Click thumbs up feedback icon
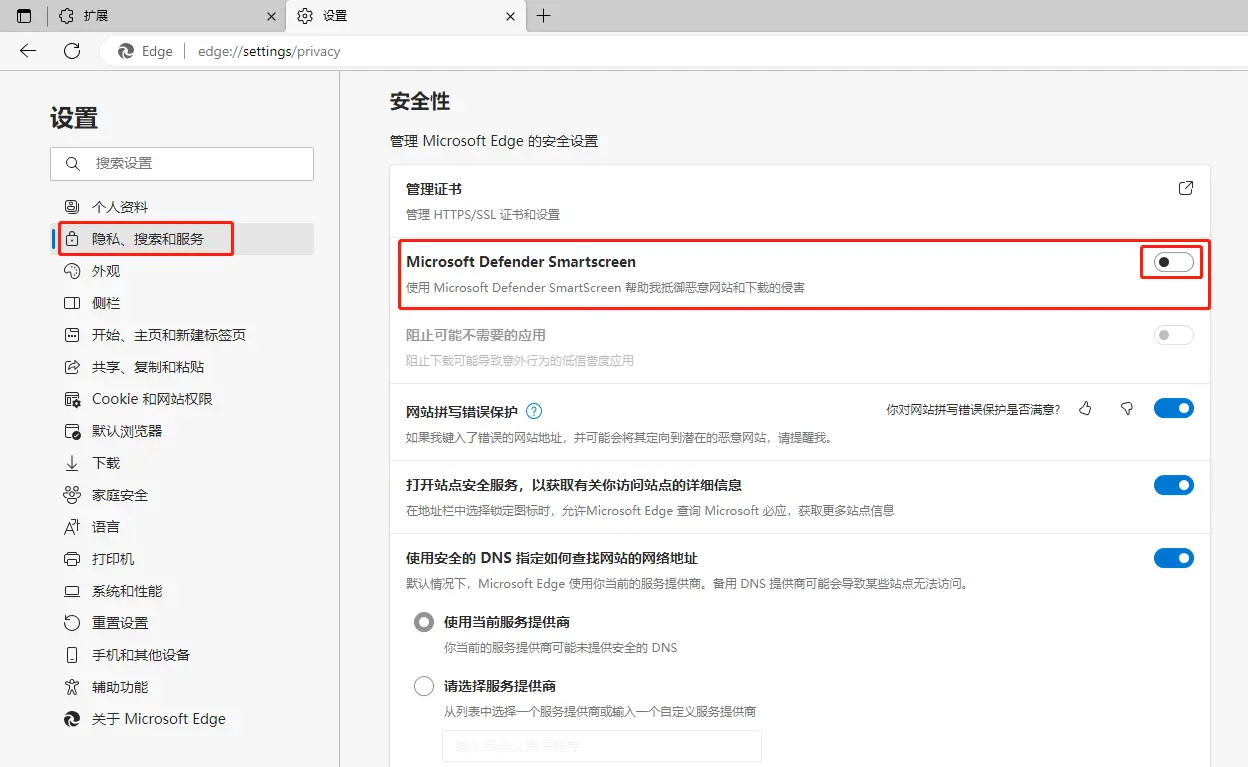1248x767 pixels. [1086, 409]
